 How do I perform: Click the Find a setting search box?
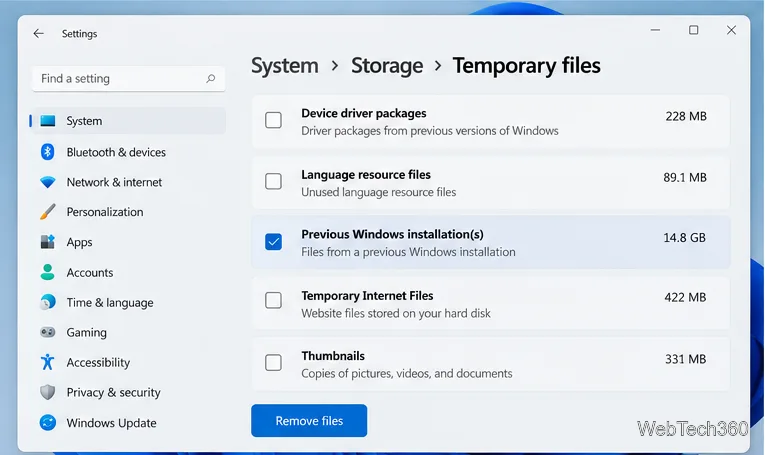coord(129,79)
